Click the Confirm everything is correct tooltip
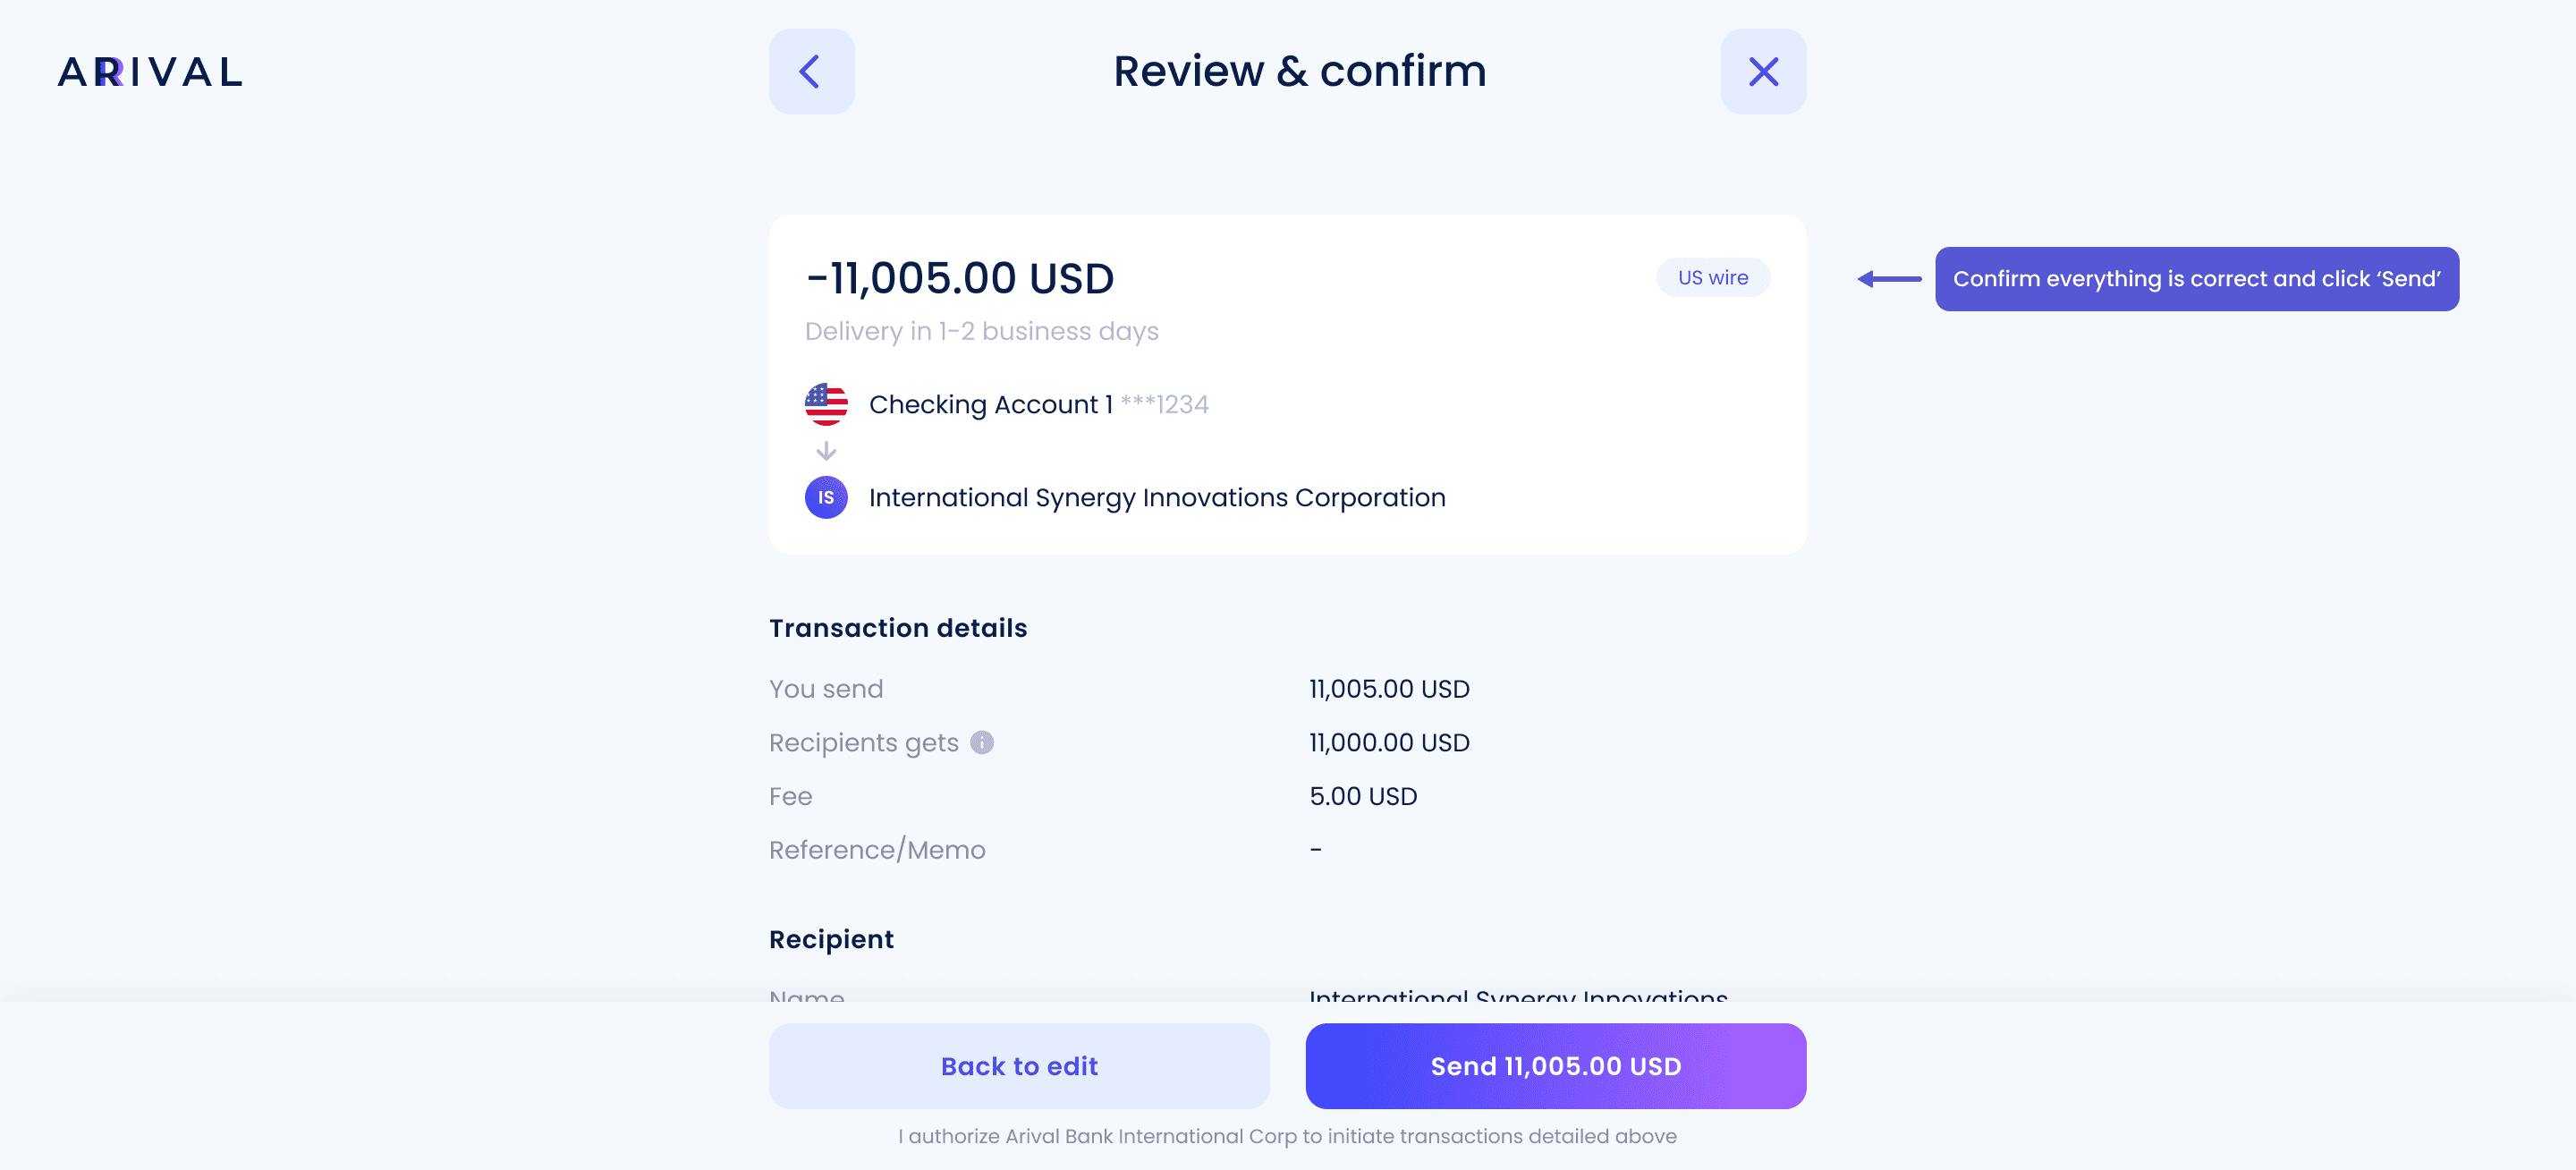This screenshot has width=2576, height=1170. coord(2197,279)
